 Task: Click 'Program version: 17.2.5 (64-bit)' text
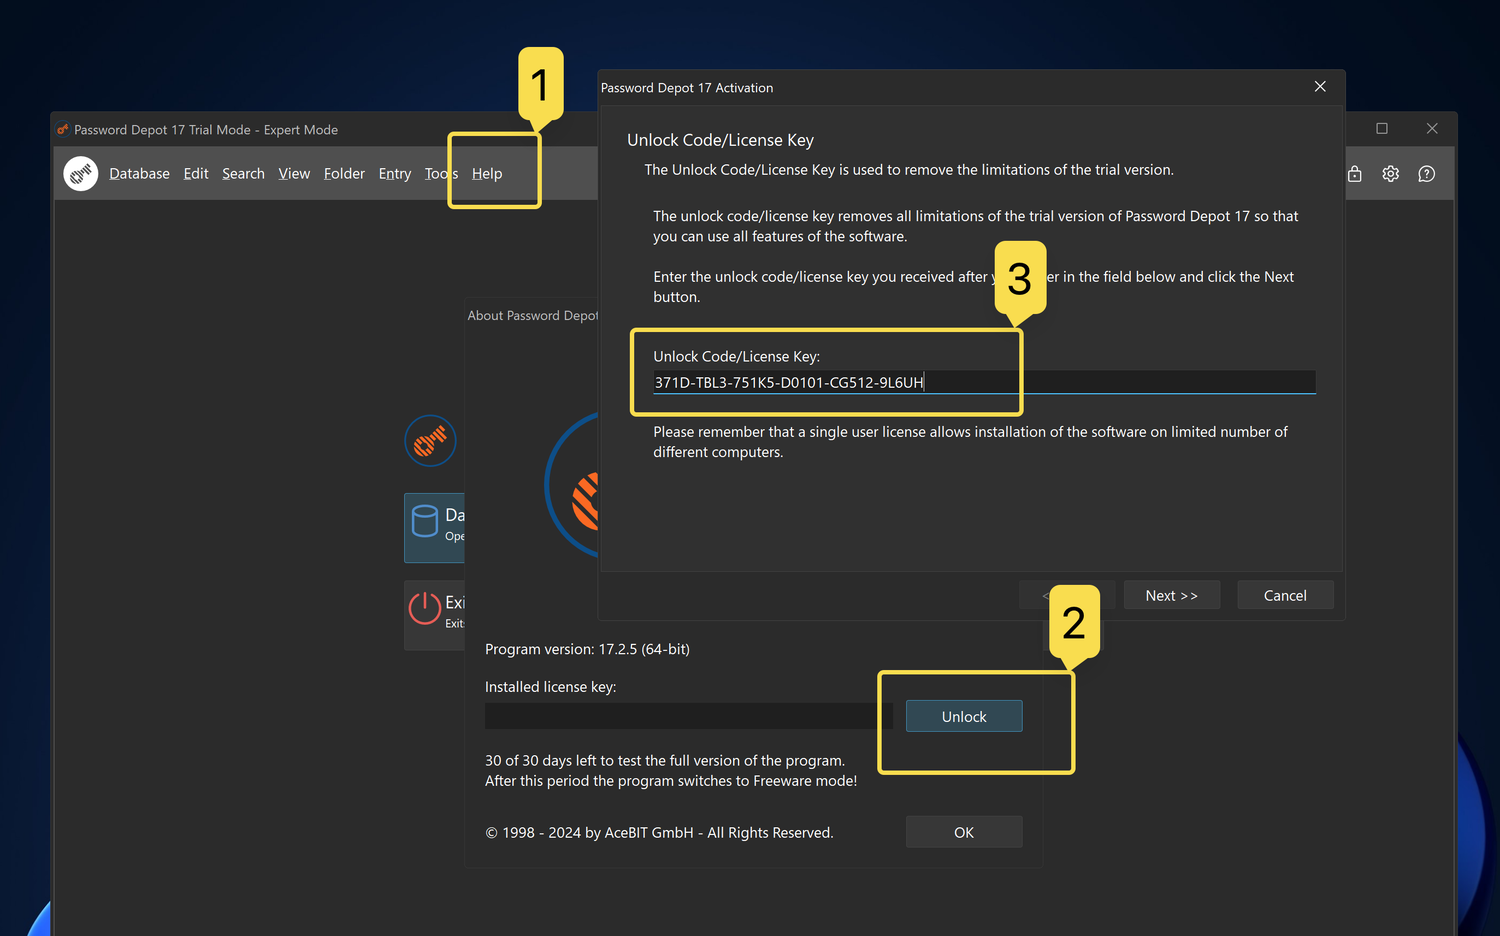(587, 649)
